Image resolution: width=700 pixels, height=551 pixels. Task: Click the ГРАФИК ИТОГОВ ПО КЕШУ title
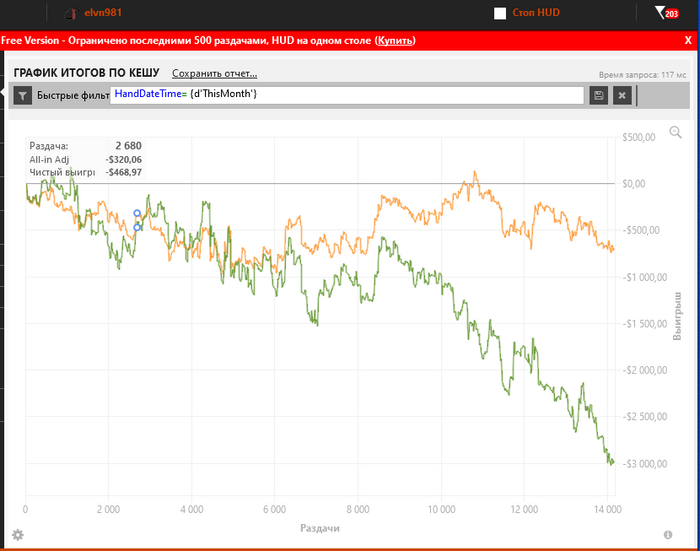point(87,73)
